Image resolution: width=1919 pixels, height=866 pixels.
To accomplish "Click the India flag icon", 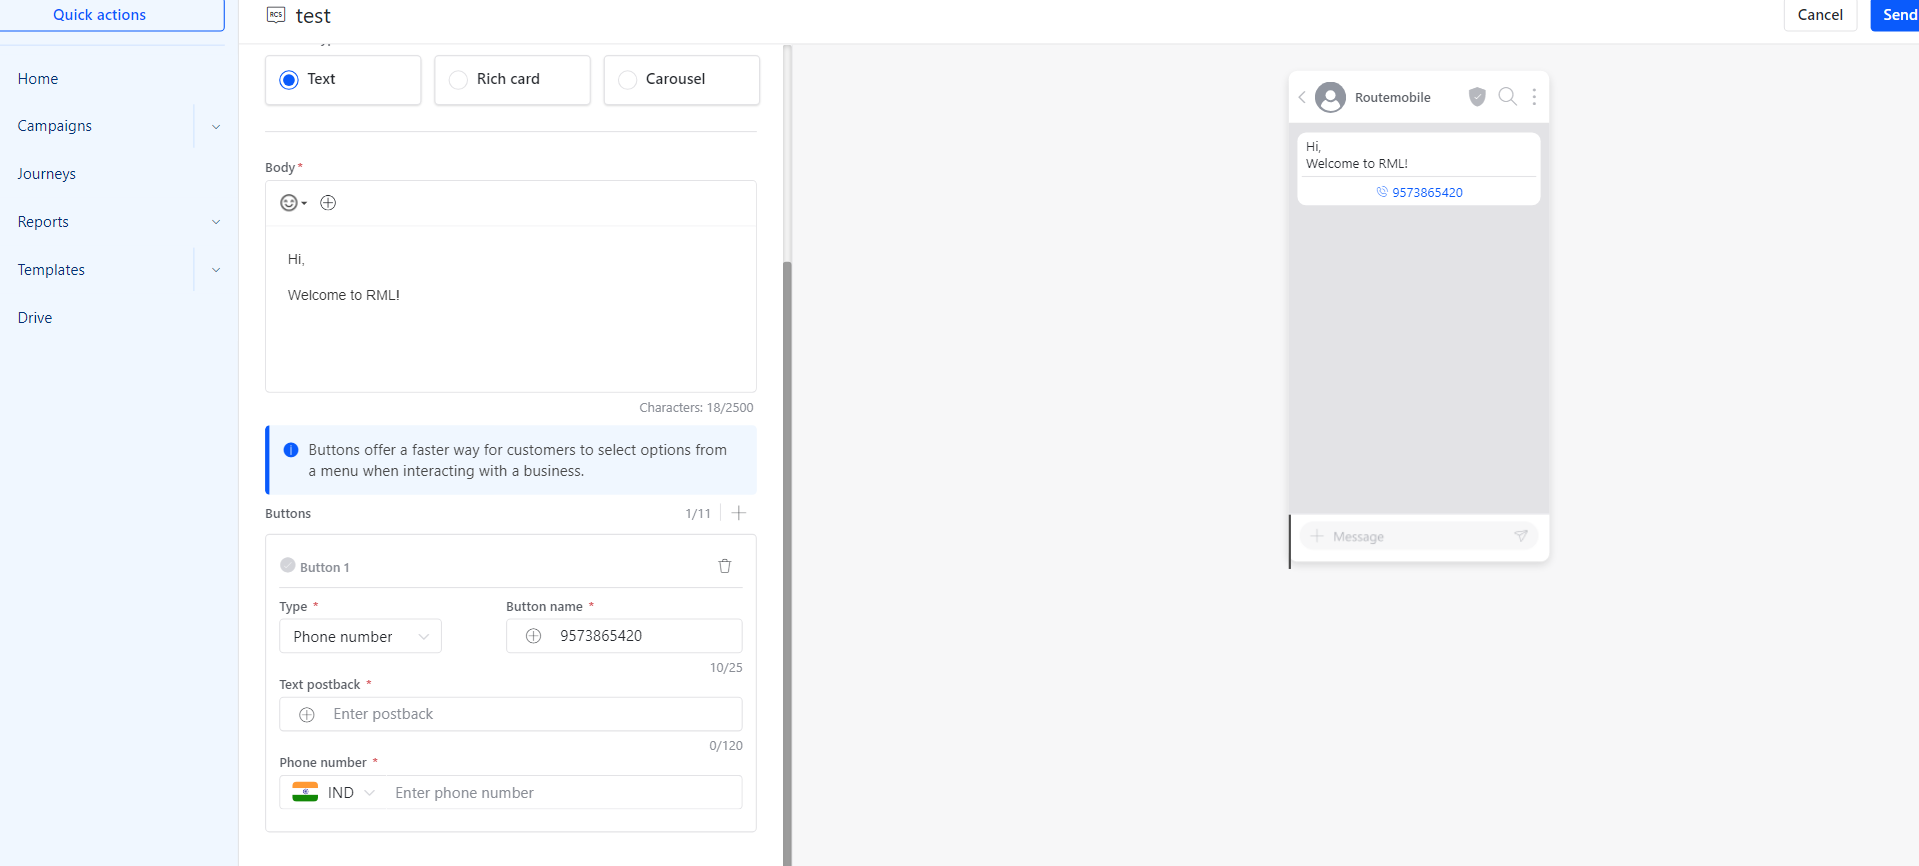I will (x=305, y=792).
